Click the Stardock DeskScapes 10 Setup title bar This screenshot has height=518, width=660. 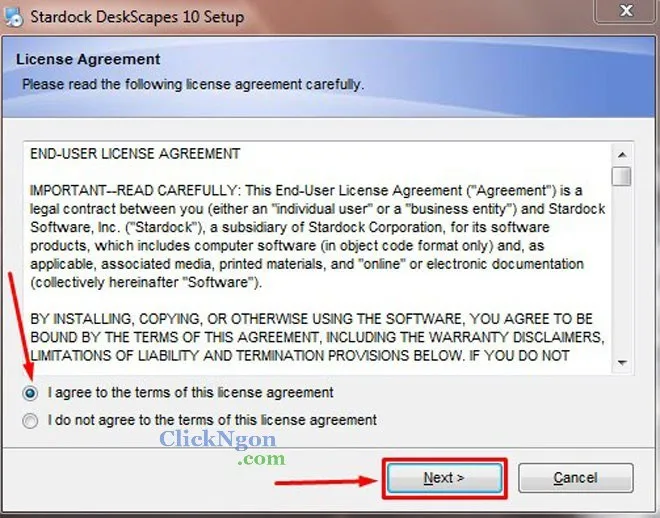pyautogui.click(x=295, y=17)
